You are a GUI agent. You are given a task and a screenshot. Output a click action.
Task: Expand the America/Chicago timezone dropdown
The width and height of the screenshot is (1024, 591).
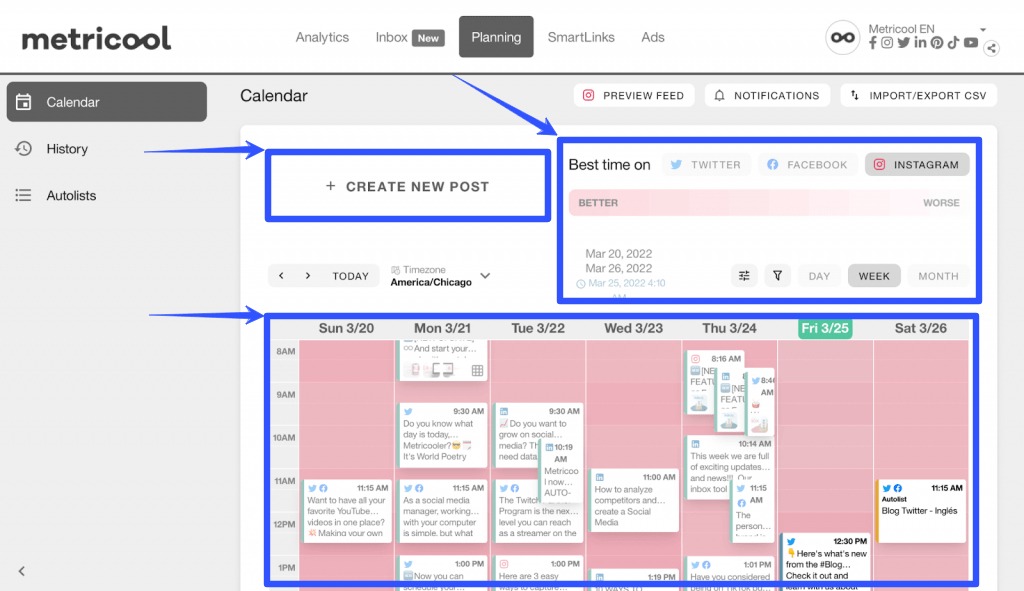pos(486,276)
